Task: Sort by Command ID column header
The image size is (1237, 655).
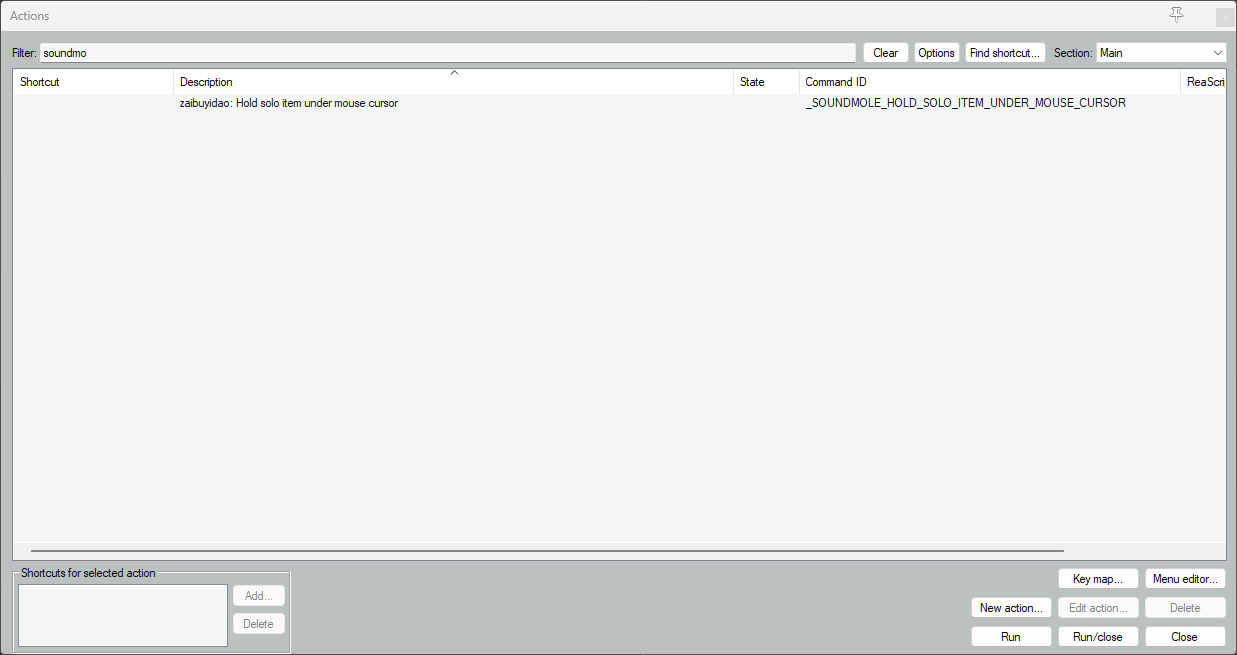Action: 990,82
